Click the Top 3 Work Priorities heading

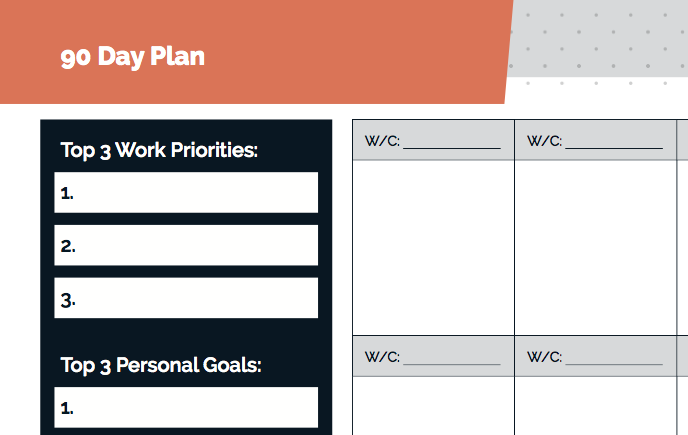point(159,150)
